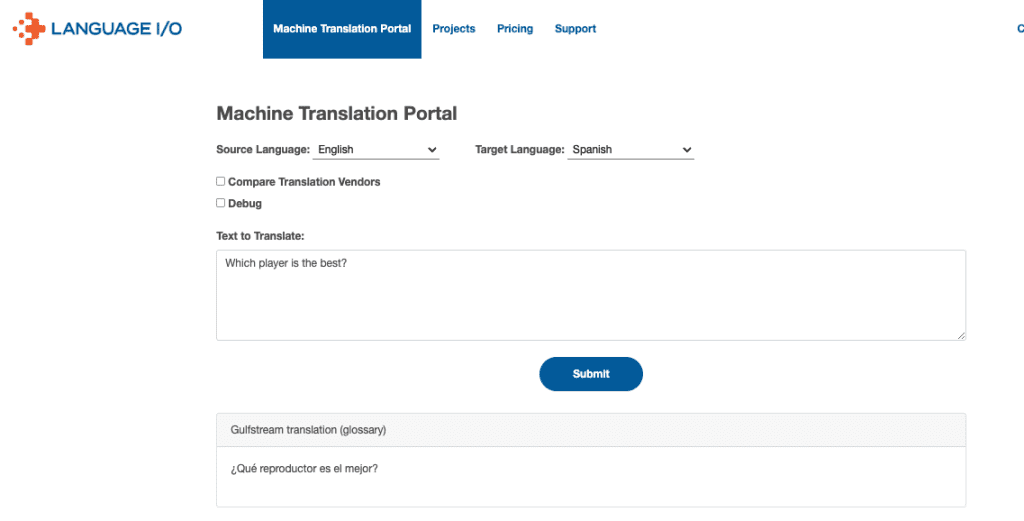Click the cut-off link at right of navbar
Screen dimensions: 1024x521
tap(1019, 29)
